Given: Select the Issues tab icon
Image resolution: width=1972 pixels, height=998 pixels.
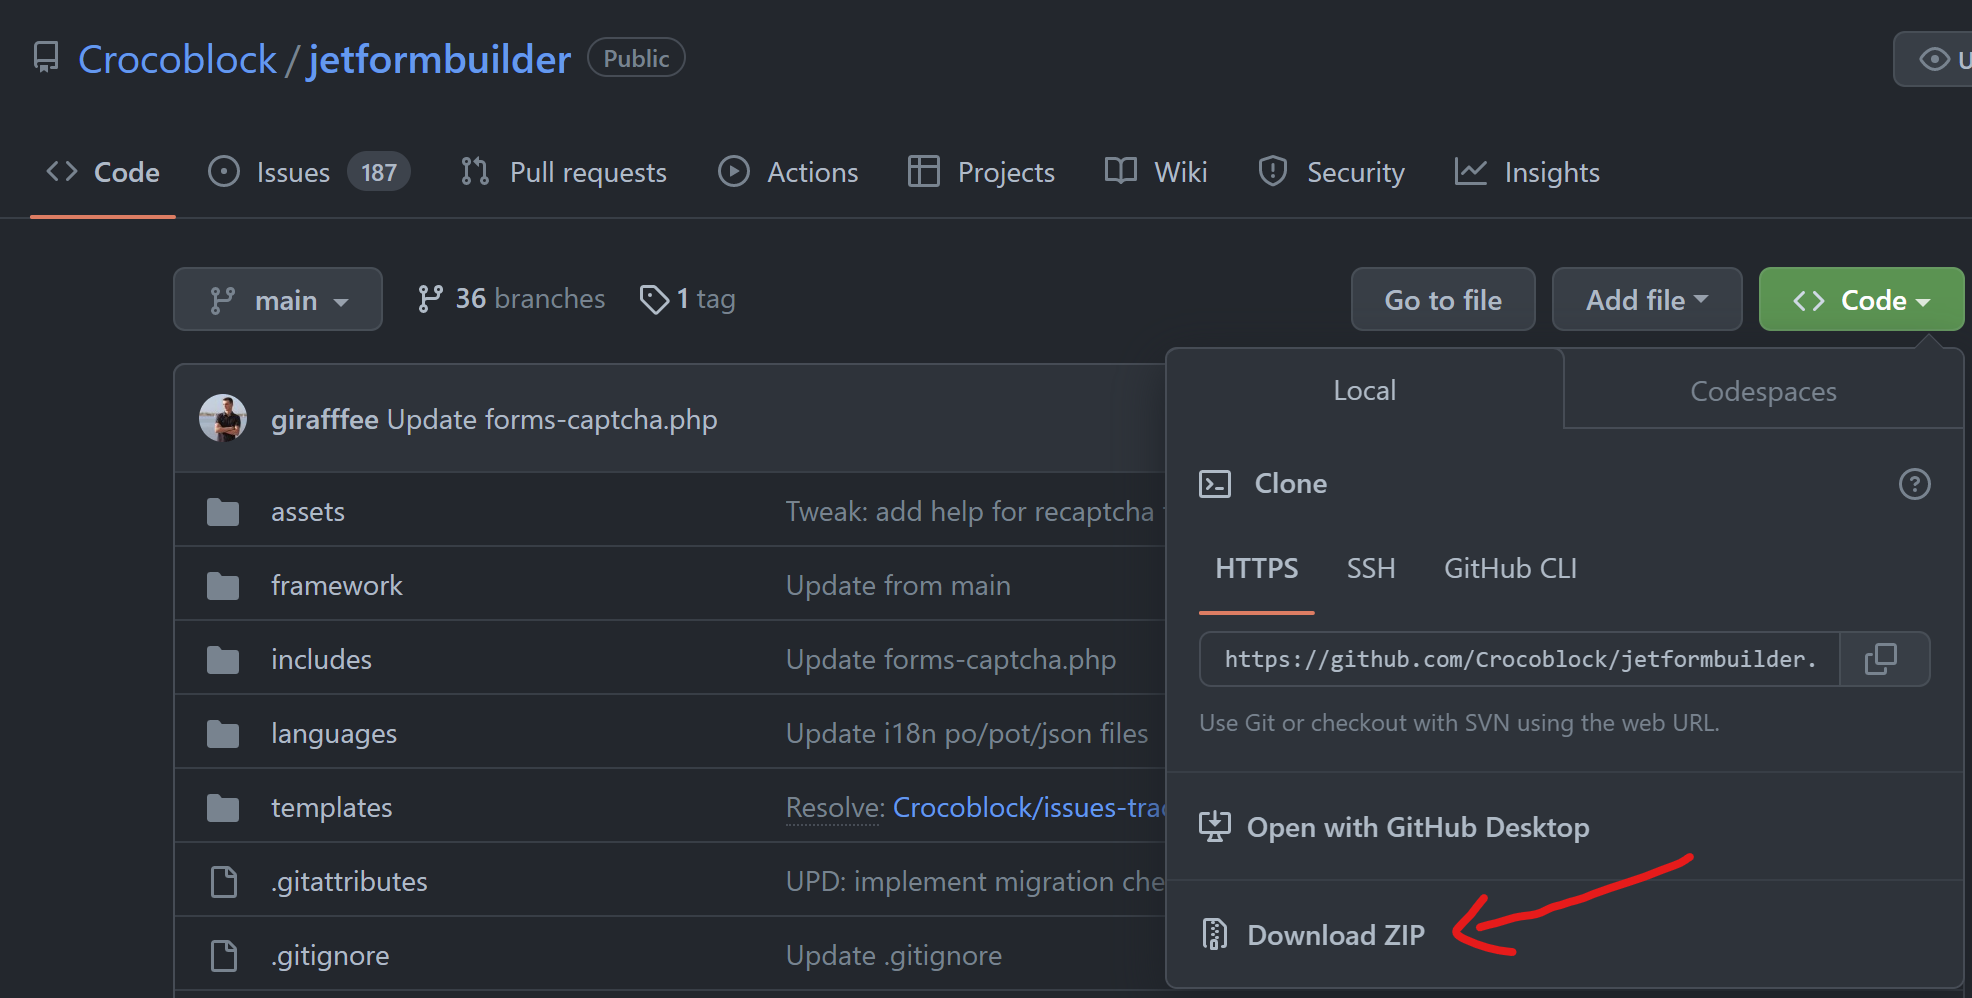Looking at the screenshot, I should pyautogui.click(x=222, y=171).
